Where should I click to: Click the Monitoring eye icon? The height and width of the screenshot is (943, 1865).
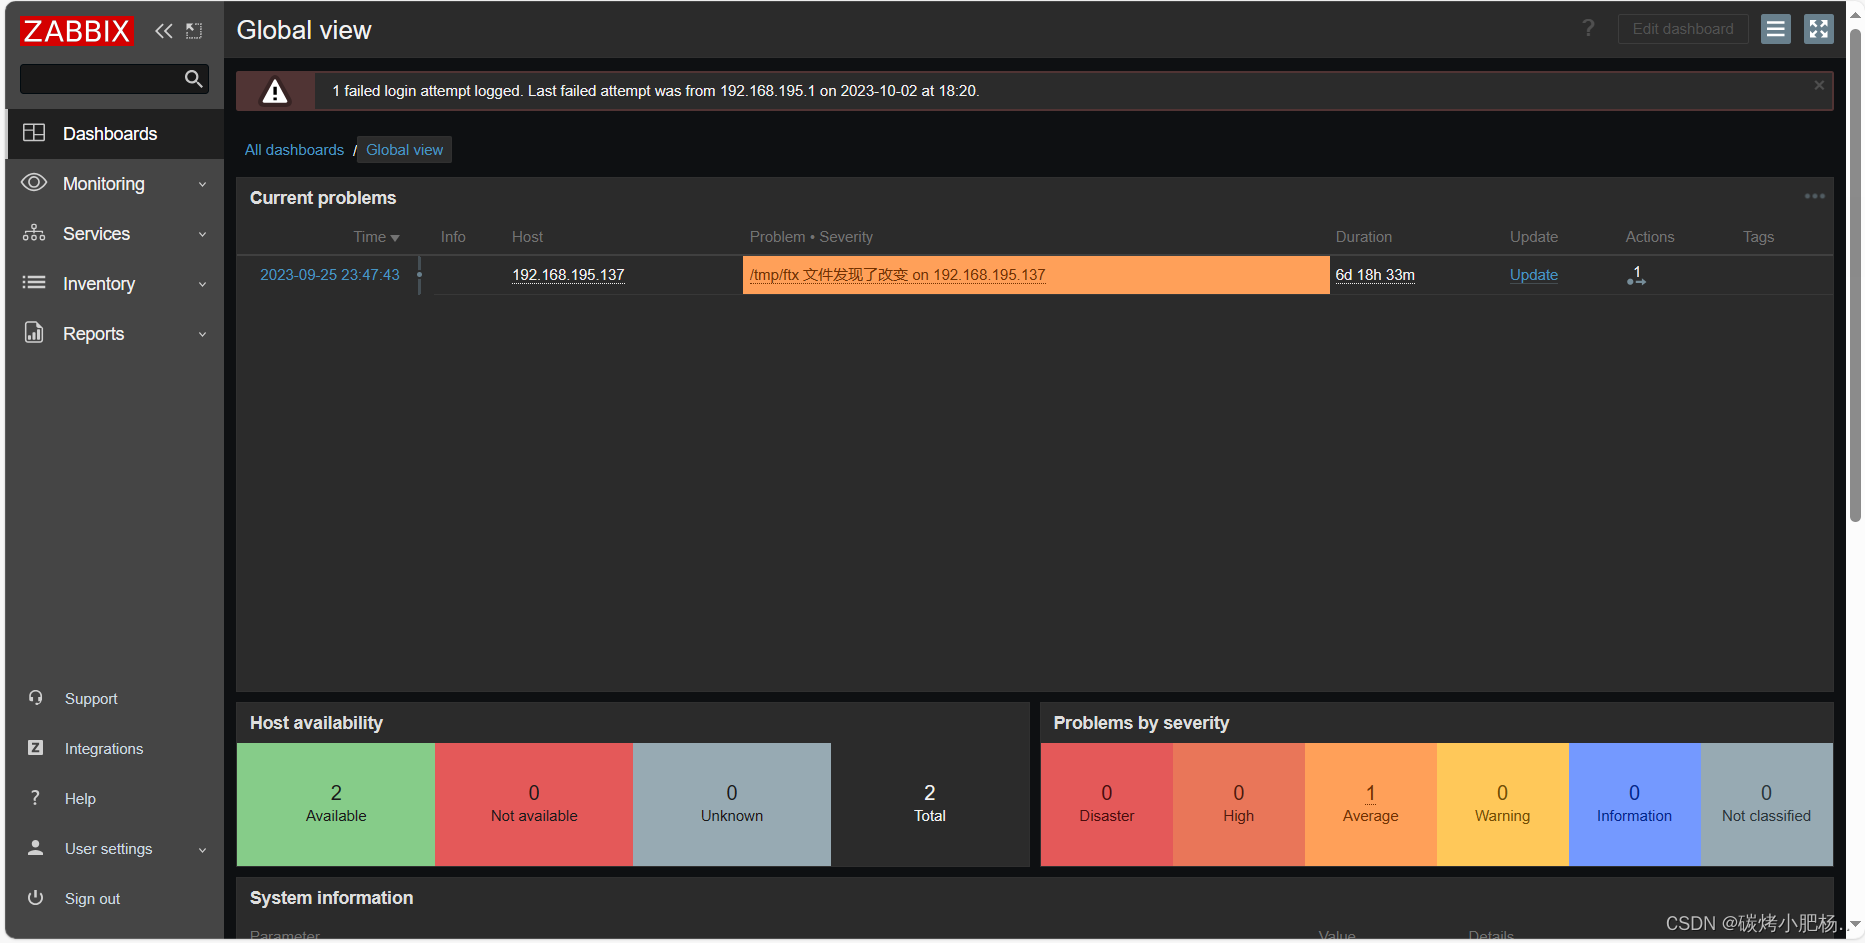coord(34,182)
